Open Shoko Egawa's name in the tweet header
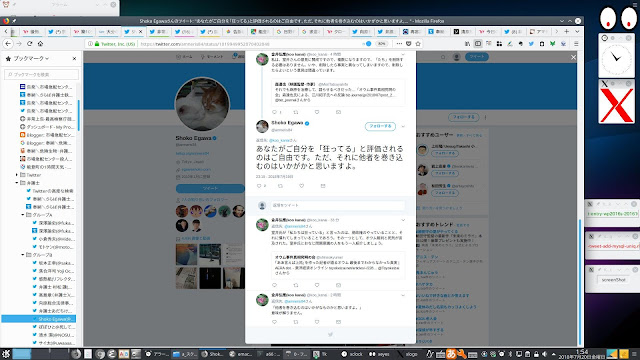The image size is (640, 360). pos(287,123)
